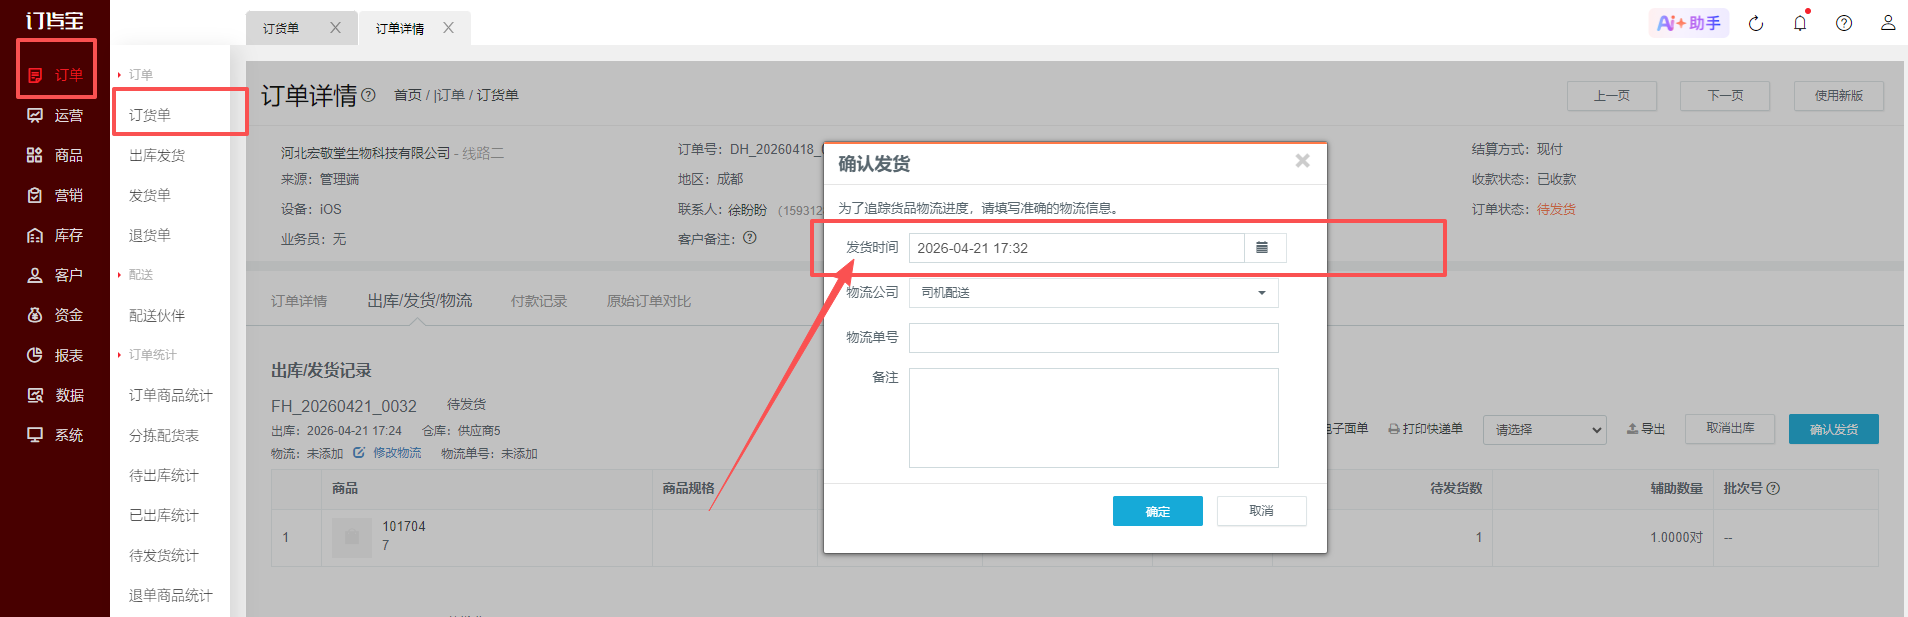
Task: Open 订单商品统计 in the submenu
Action: pyautogui.click(x=170, y=395)
